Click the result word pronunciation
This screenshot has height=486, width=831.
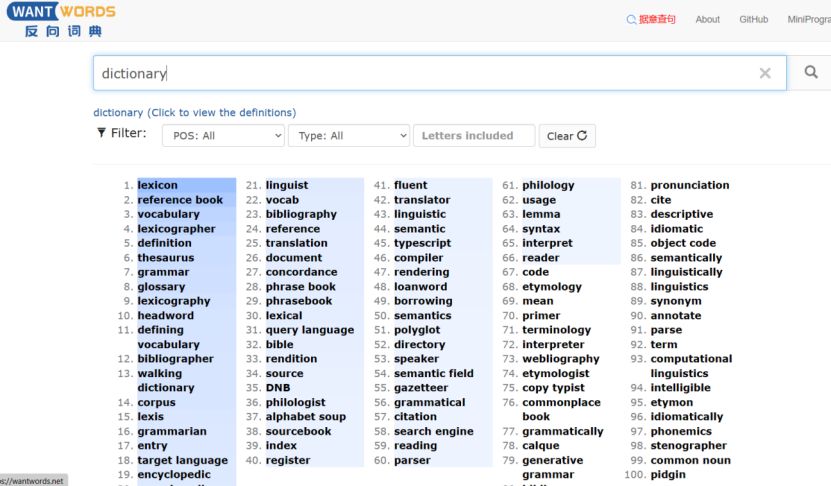pos(689,185)
